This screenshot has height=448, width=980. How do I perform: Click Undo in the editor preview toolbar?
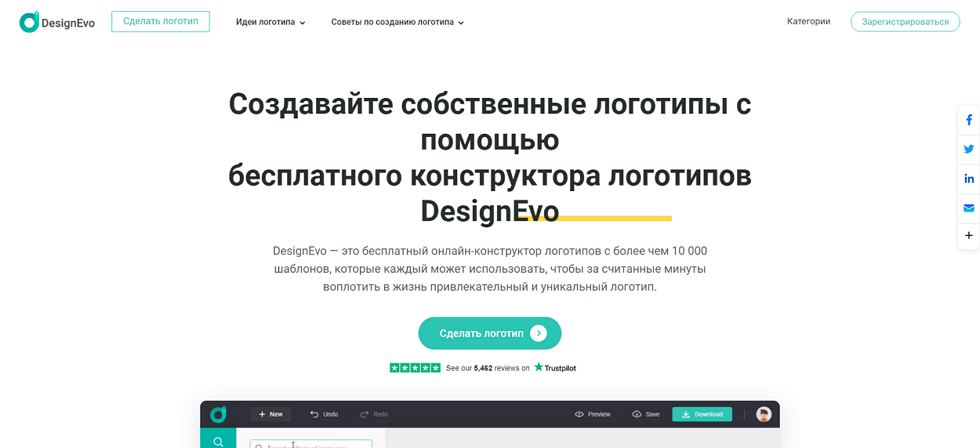(324, 414)
